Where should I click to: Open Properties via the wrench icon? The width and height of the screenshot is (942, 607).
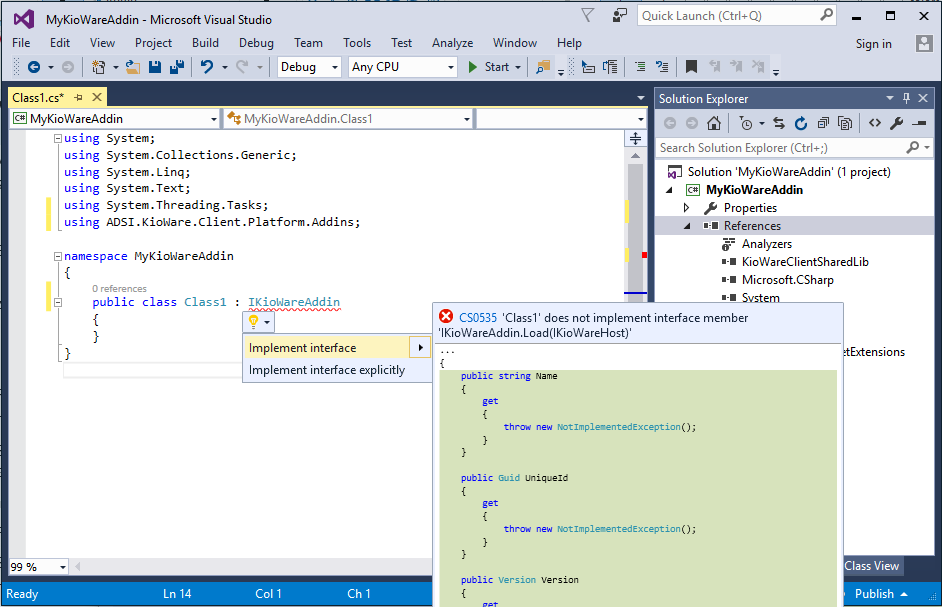click(896, 123)
